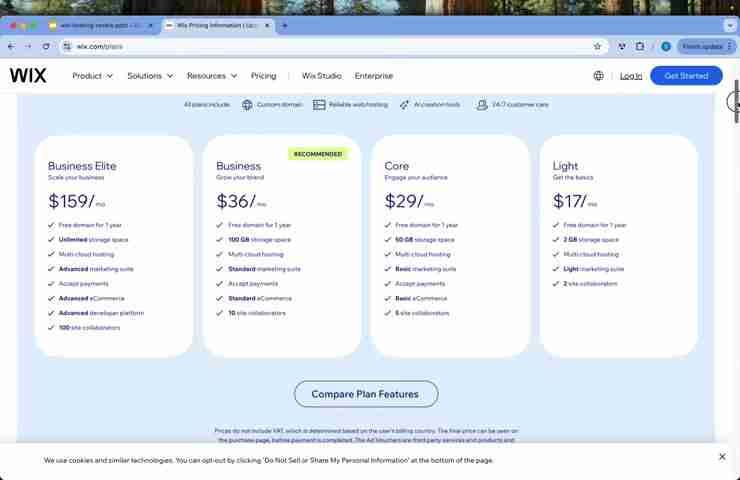Viewport: 740px width, 480px height.
Task: Click the browser forward arrow
Action: (28, 46)
